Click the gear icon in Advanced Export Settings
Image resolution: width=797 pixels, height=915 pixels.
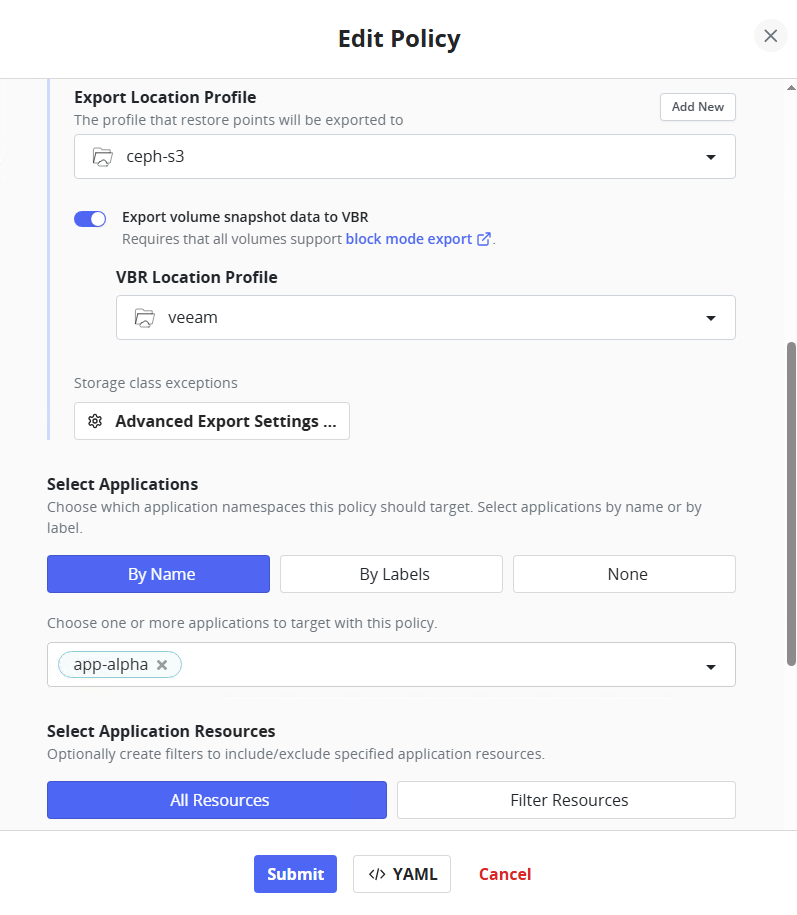(x=95, y=422)
